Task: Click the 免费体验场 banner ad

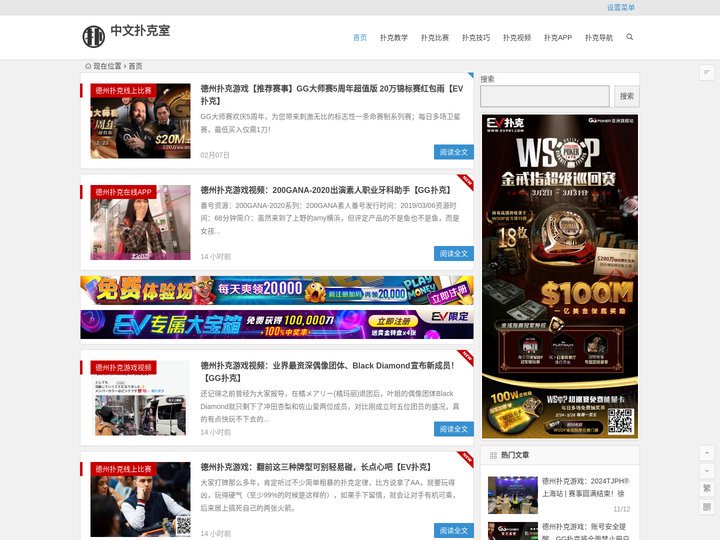Action: coord(277,290)
